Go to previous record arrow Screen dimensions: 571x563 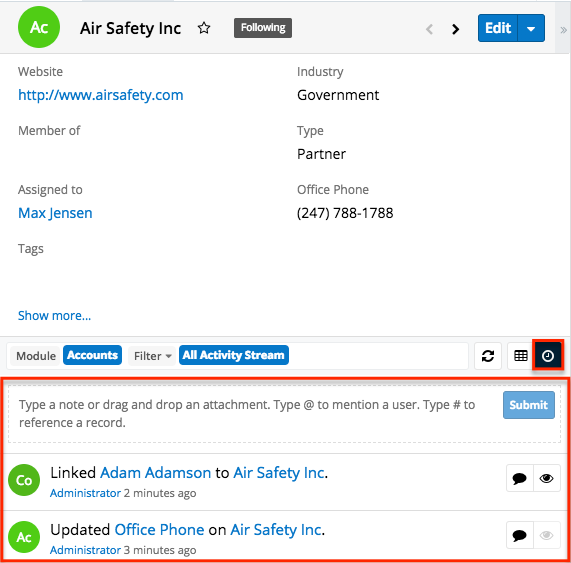click(430, 29)
